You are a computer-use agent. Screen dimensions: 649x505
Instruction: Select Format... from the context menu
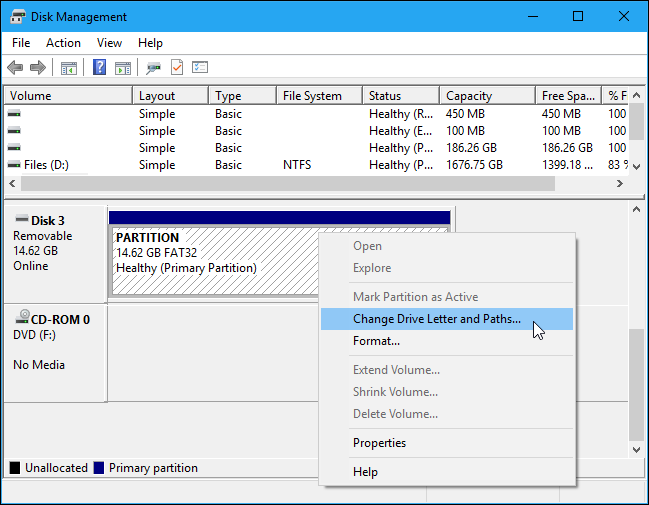pyautogui.click(x=376, y=341)
